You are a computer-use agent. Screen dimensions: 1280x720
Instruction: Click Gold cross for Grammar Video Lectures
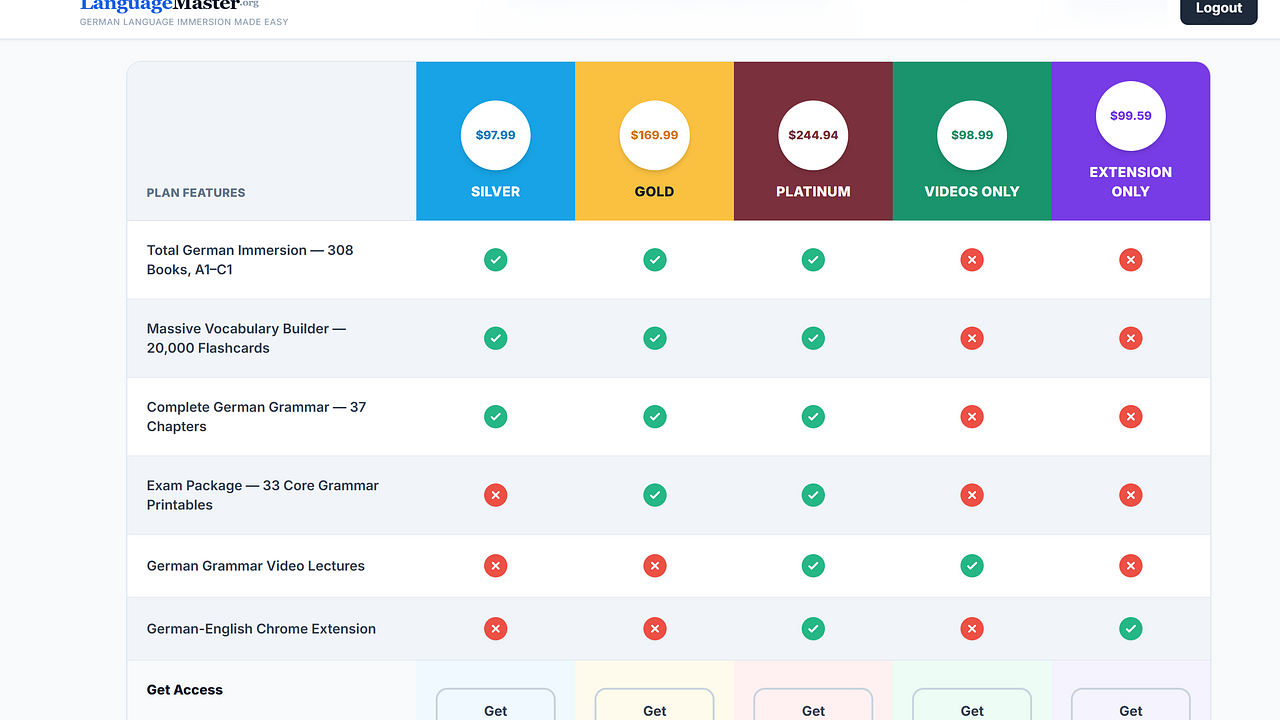(x=654, y=566)
